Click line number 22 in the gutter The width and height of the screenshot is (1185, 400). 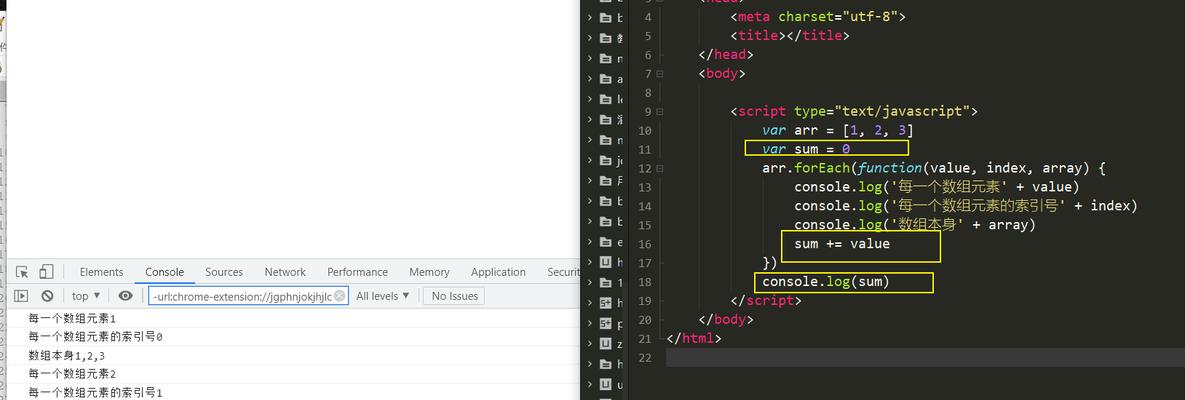tap(644, 358)
